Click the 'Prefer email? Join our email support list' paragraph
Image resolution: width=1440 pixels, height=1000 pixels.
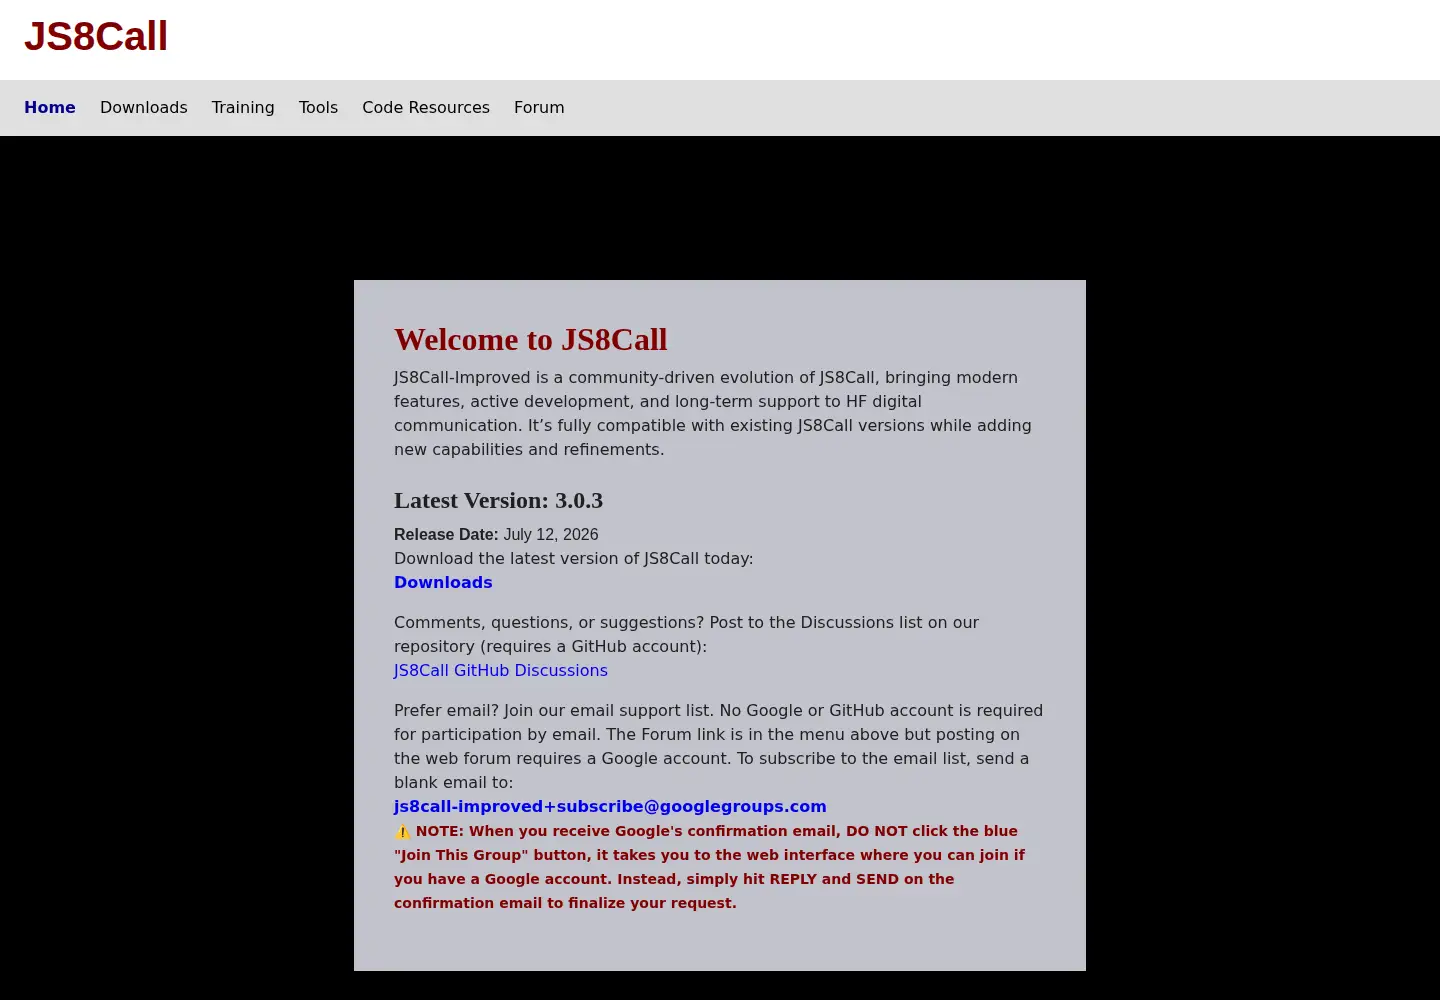[718, 746]
